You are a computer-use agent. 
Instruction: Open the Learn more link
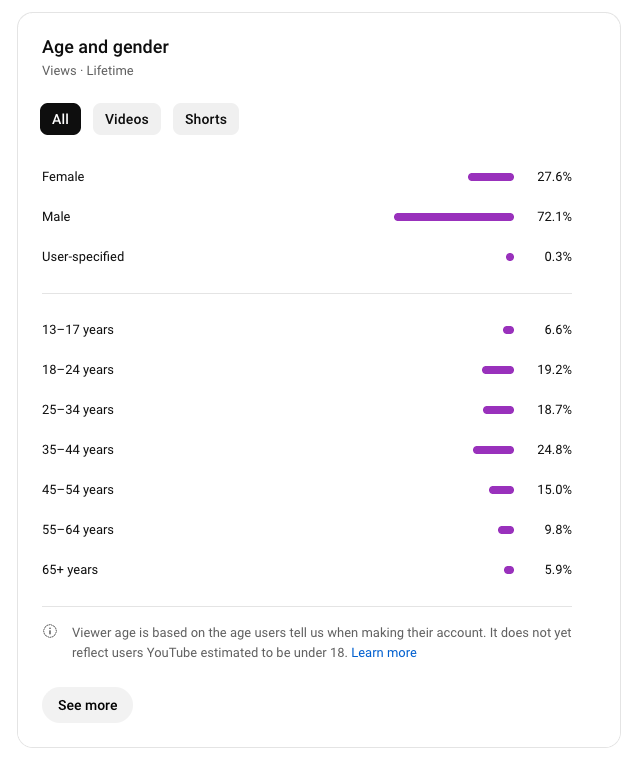pyautogui.click(x=384, y=653)
